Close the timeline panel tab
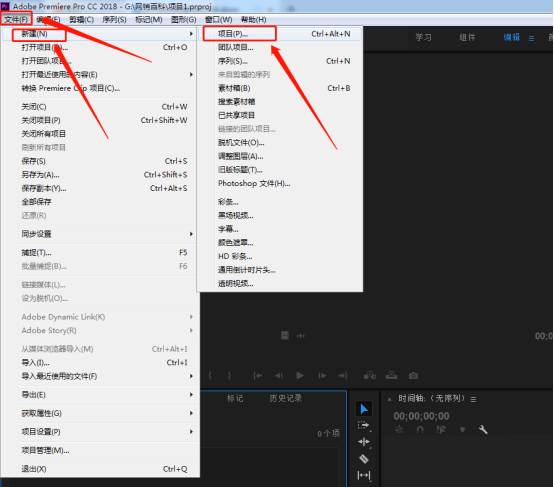Viewport: 554px width, 487px height. click(x=389, y=400)
